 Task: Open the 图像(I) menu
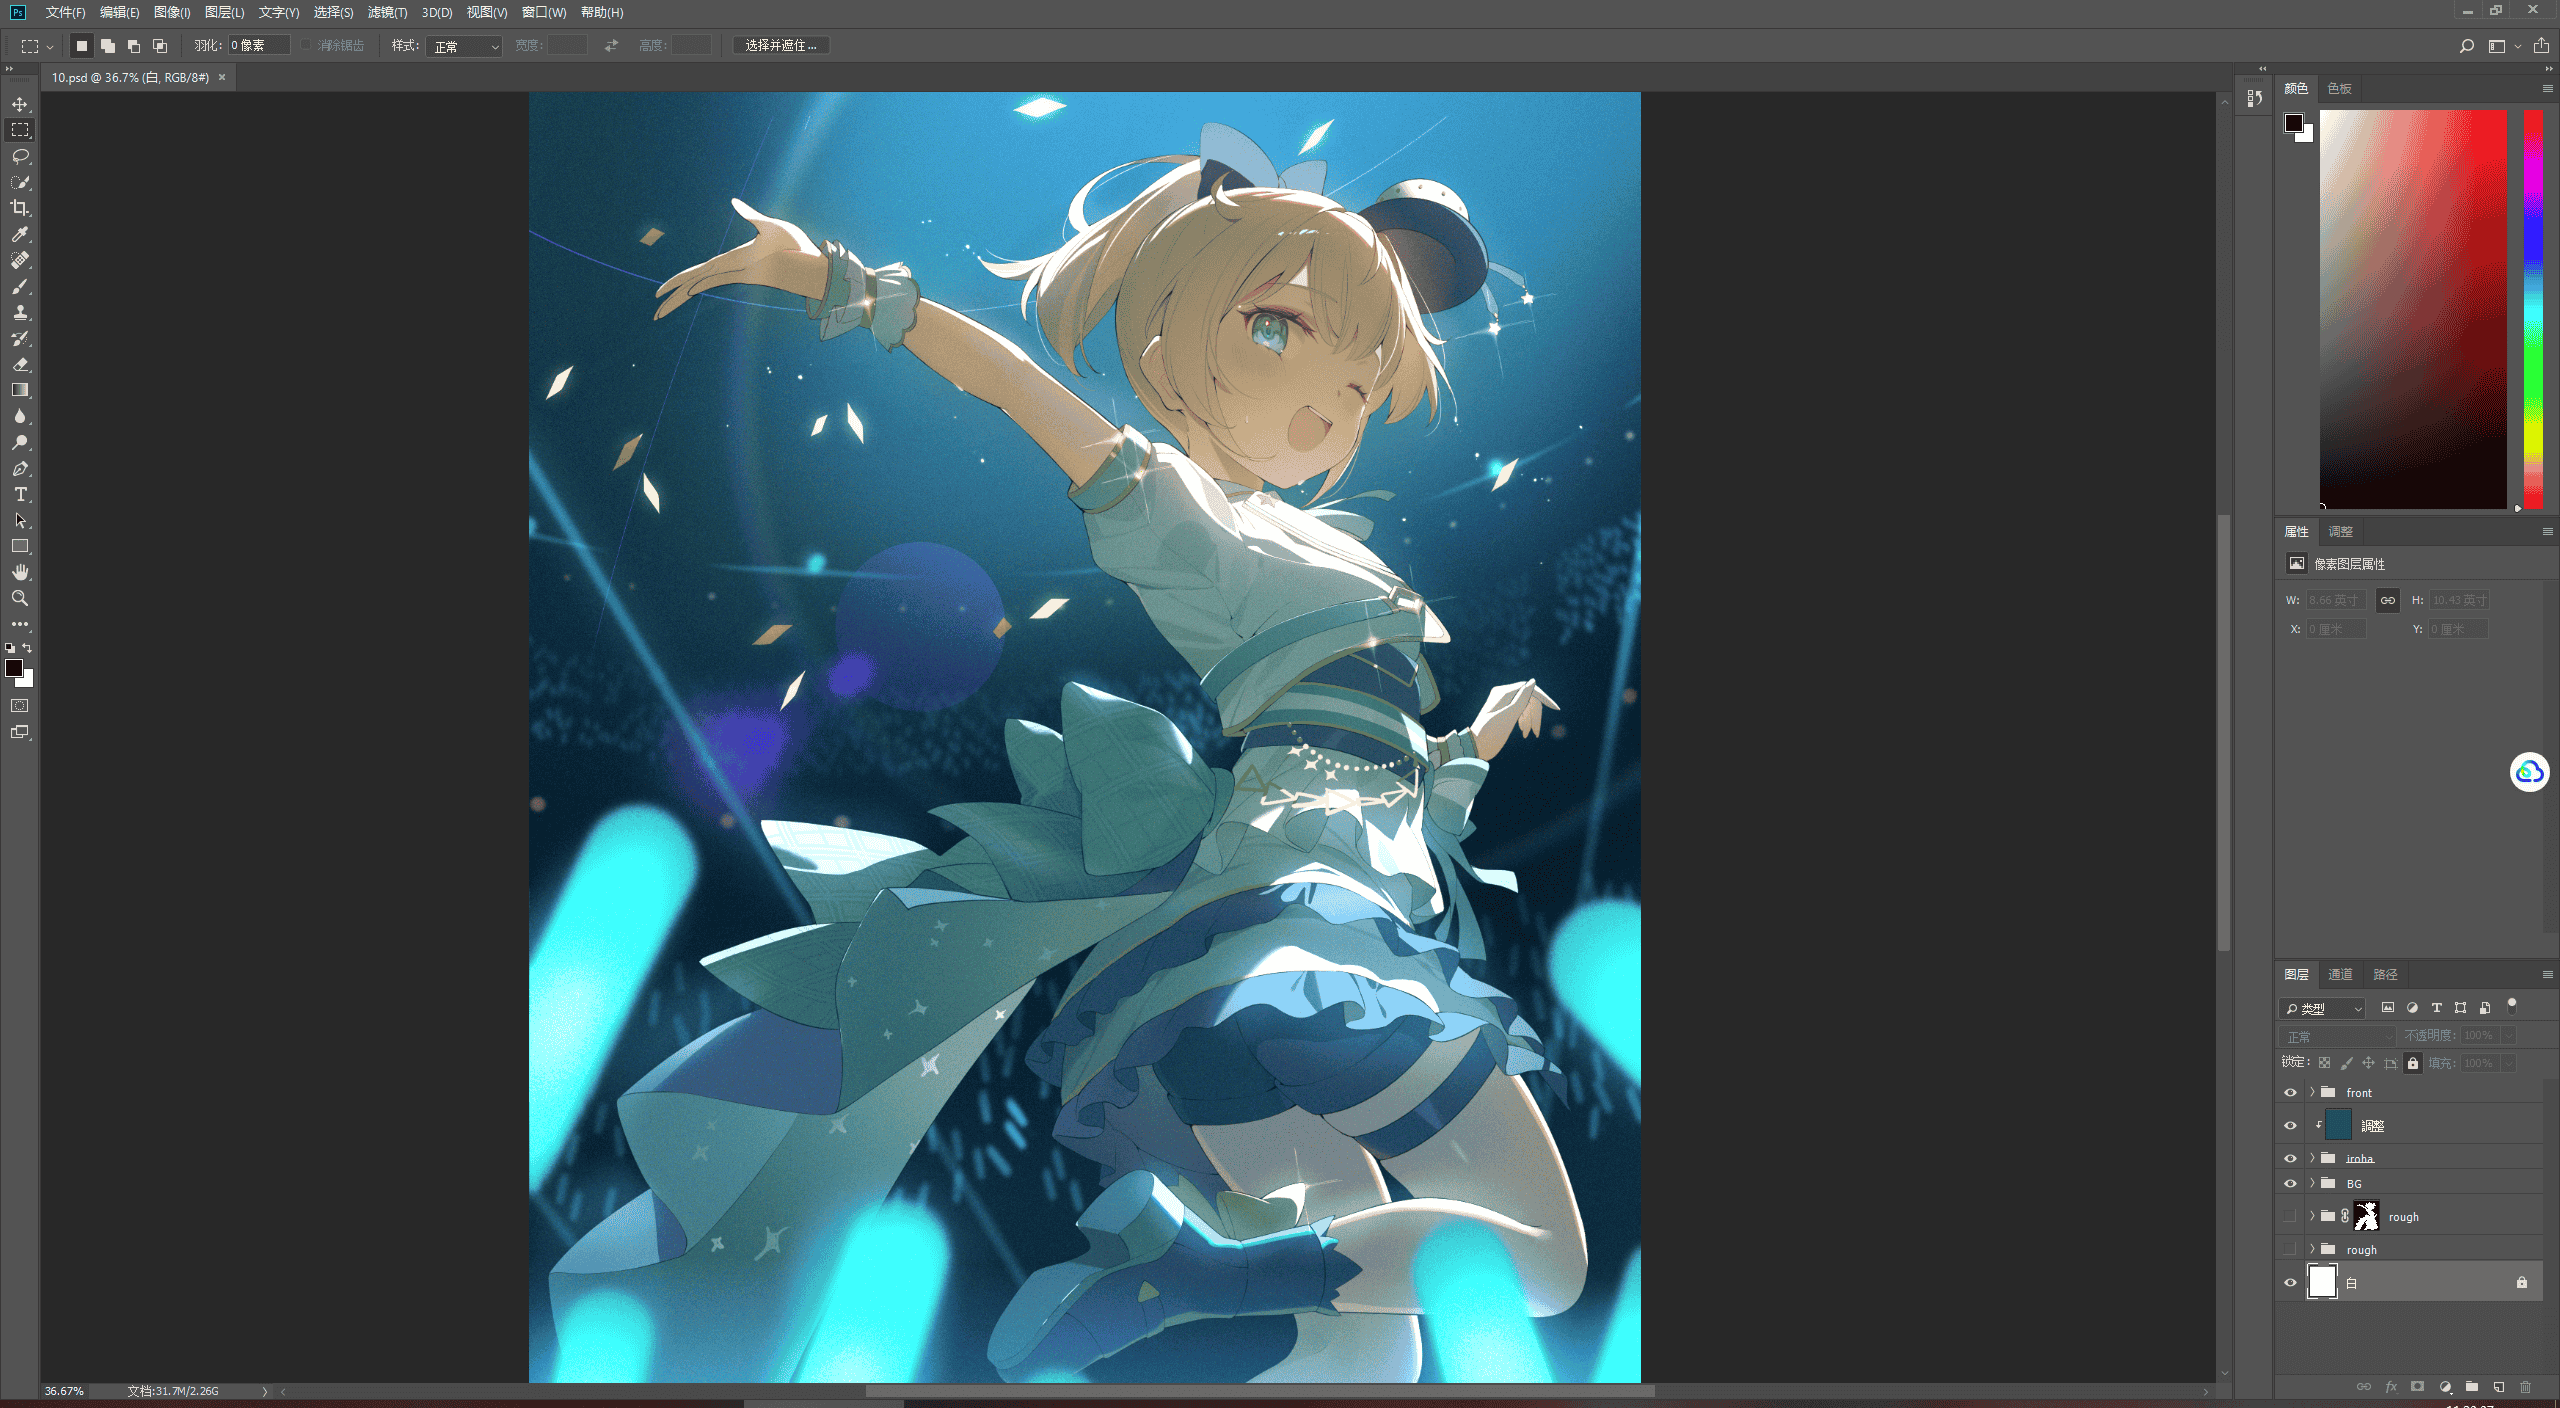point(172,12)
